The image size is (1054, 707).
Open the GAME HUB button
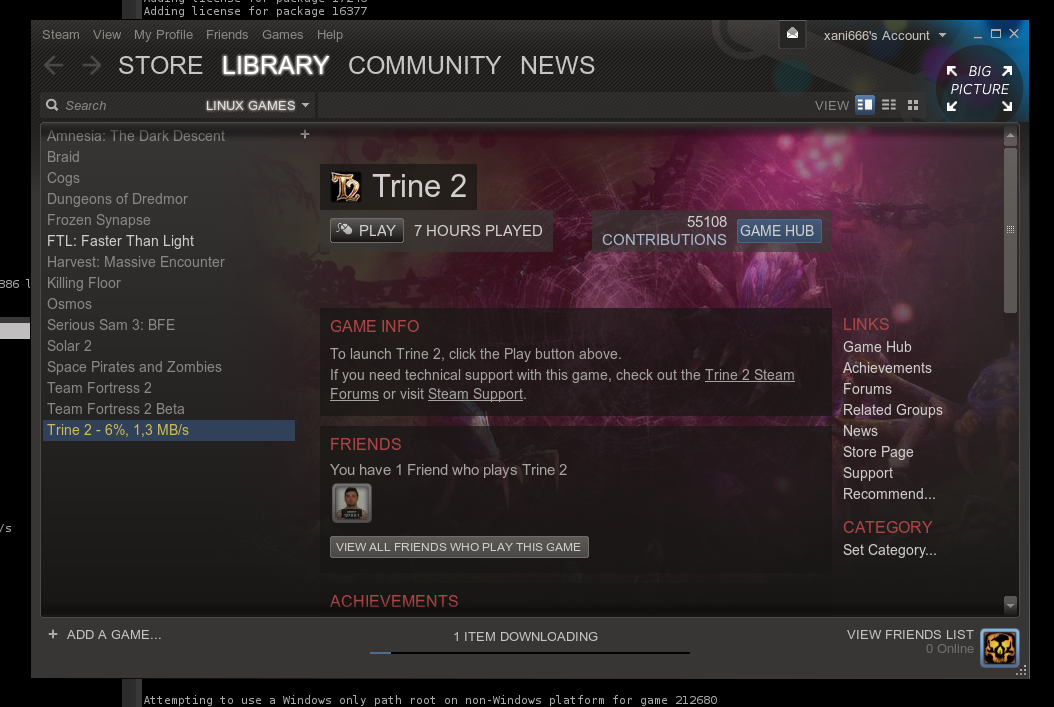(x=777, y=231)
